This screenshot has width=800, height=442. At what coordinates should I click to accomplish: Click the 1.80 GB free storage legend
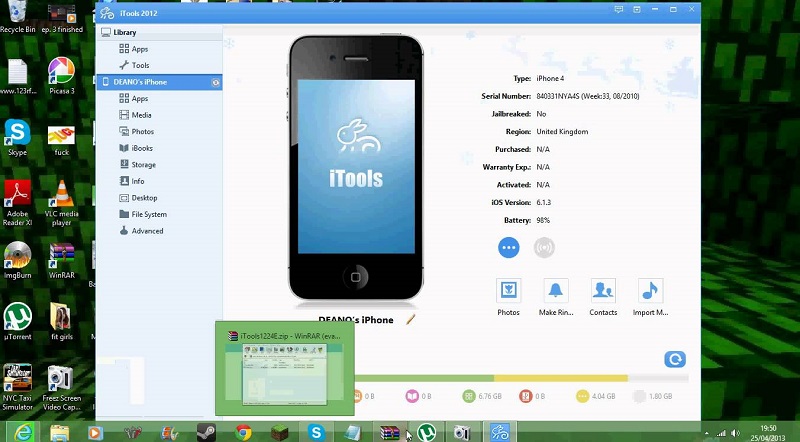(653, 396)
